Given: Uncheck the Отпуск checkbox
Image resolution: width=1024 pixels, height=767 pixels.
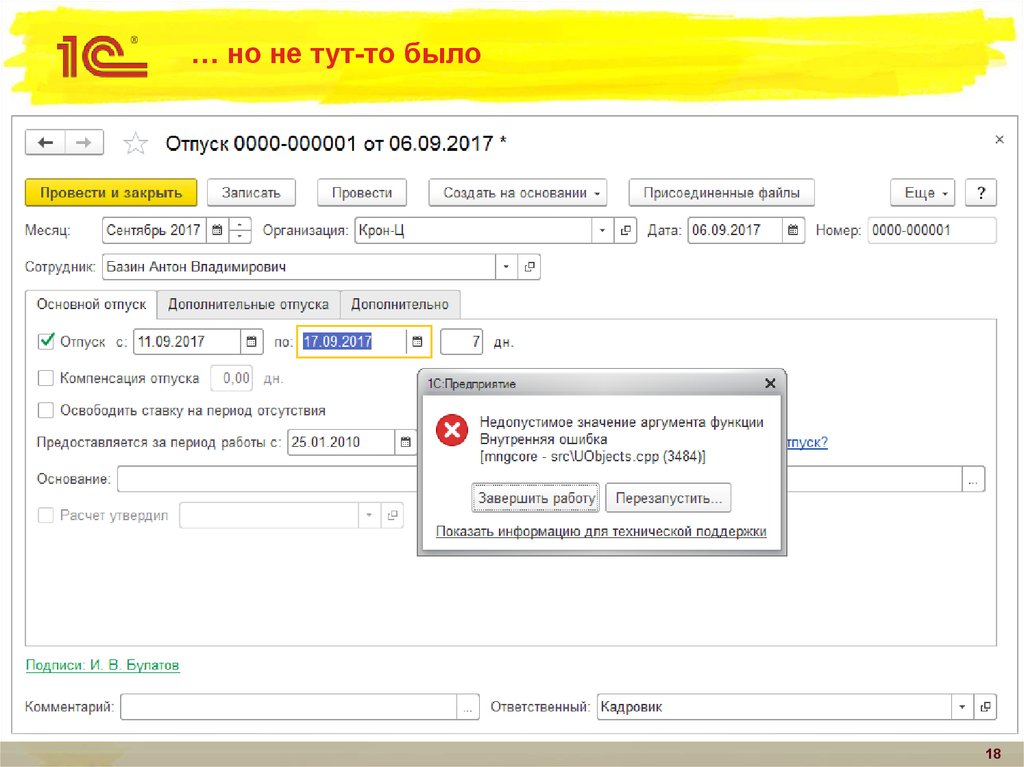Looking at the screenshot, I should 46,341.
